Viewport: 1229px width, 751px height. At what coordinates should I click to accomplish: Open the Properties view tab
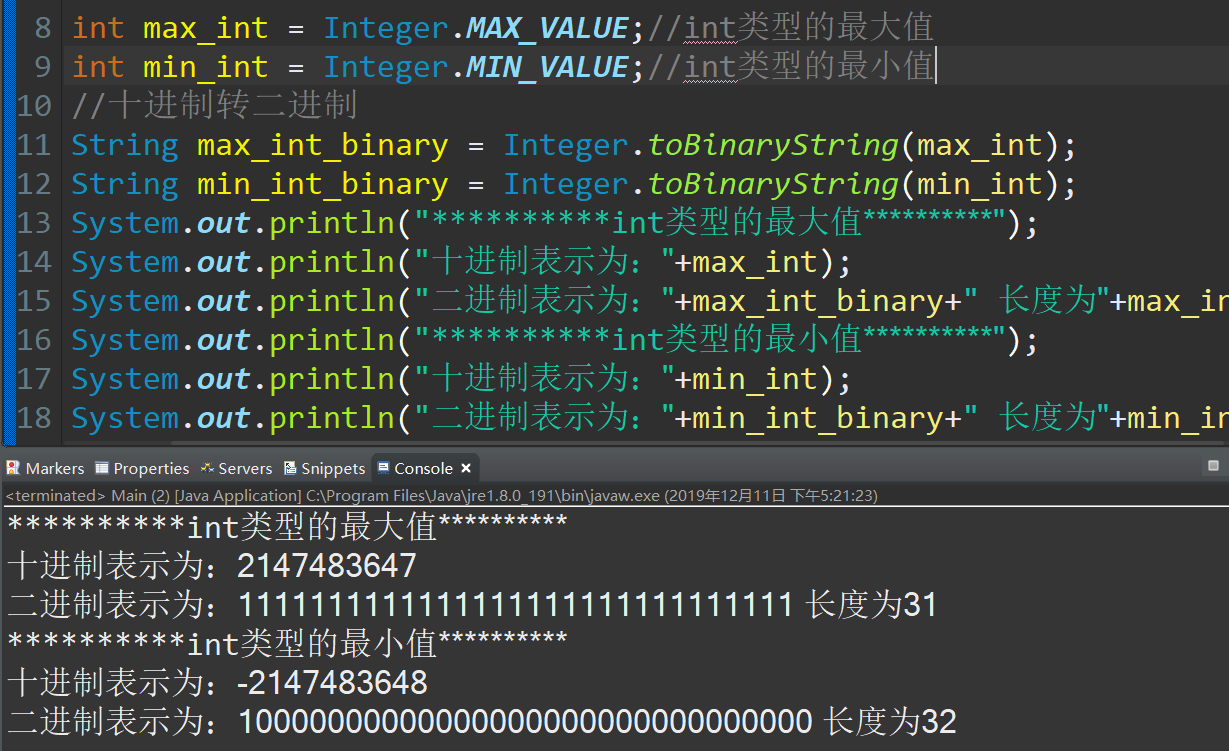[x=141, y=468]
